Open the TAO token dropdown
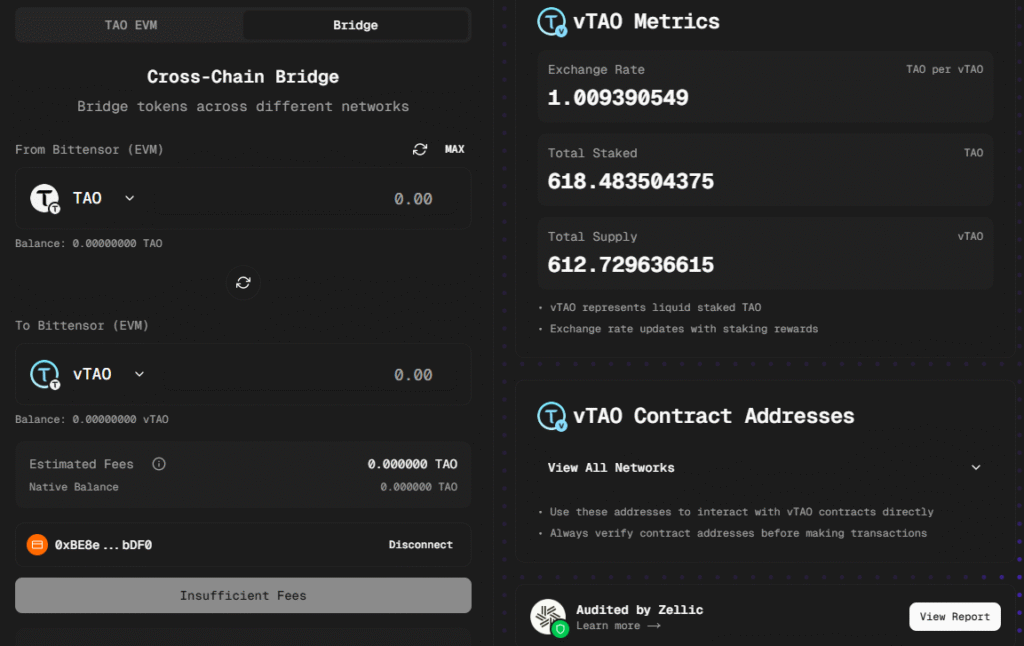This screenshot has height=646, width=1024. click(x=129, y=198)
